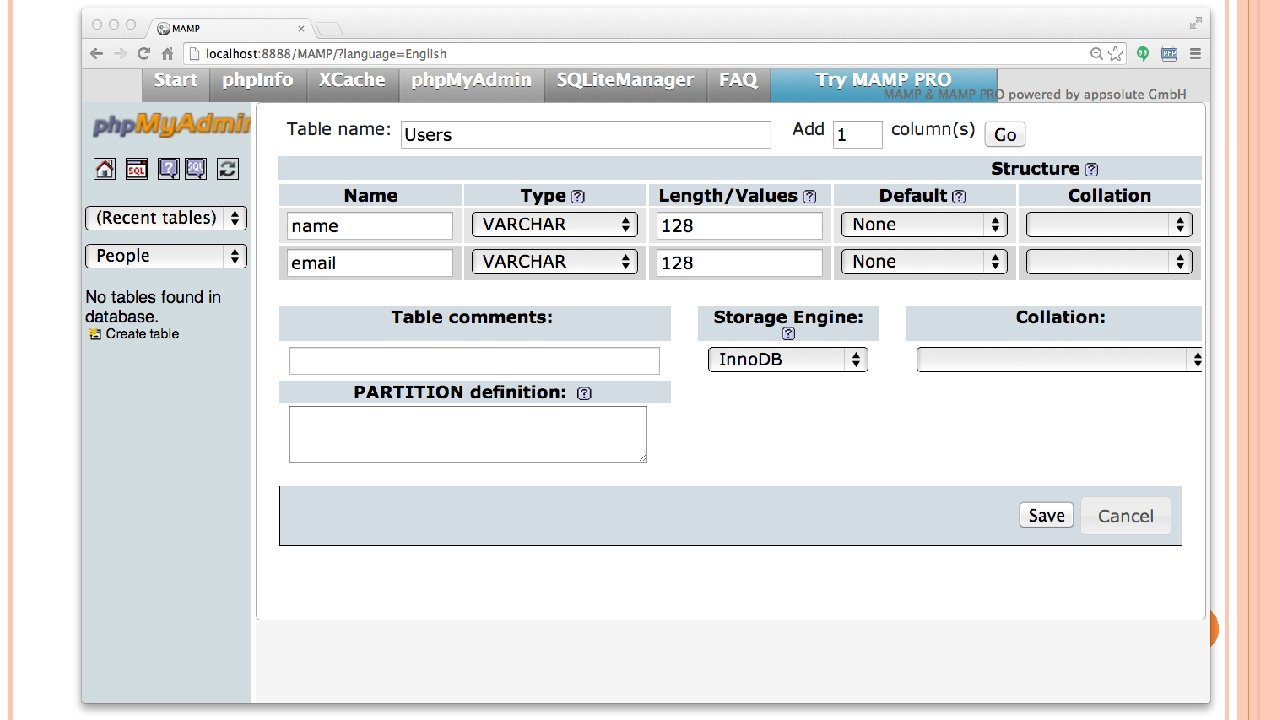Reload the page with browser refresh icon
The height and width of the screenshot is (720, 1280).
(144, 54)
